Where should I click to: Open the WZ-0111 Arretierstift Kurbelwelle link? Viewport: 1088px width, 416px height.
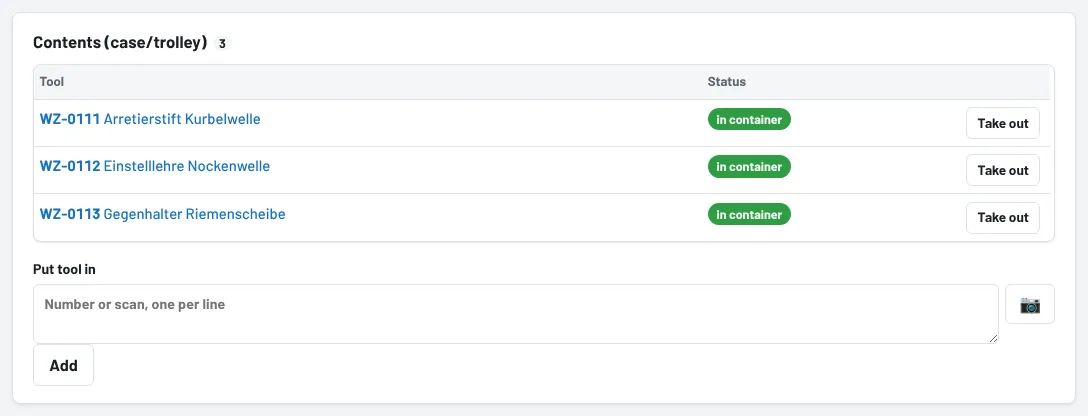coord(150,119)
